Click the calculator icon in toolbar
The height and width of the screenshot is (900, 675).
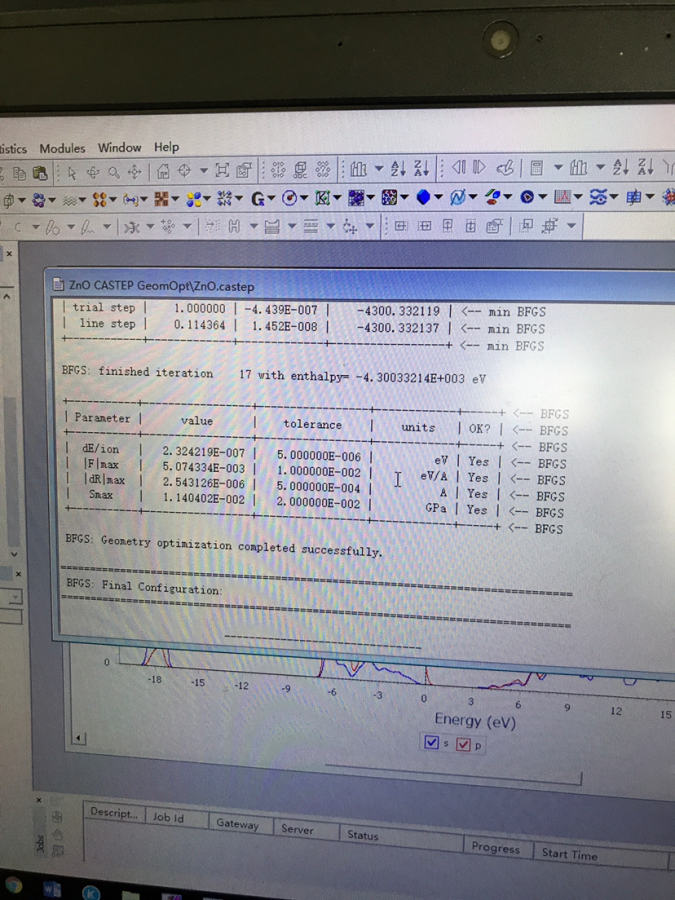click(537, 168)
